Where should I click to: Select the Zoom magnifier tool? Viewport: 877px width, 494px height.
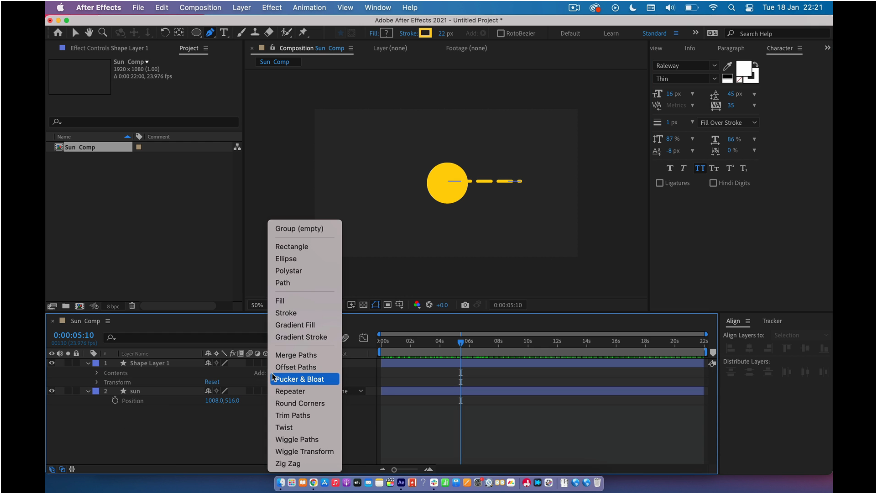(102, 33)
